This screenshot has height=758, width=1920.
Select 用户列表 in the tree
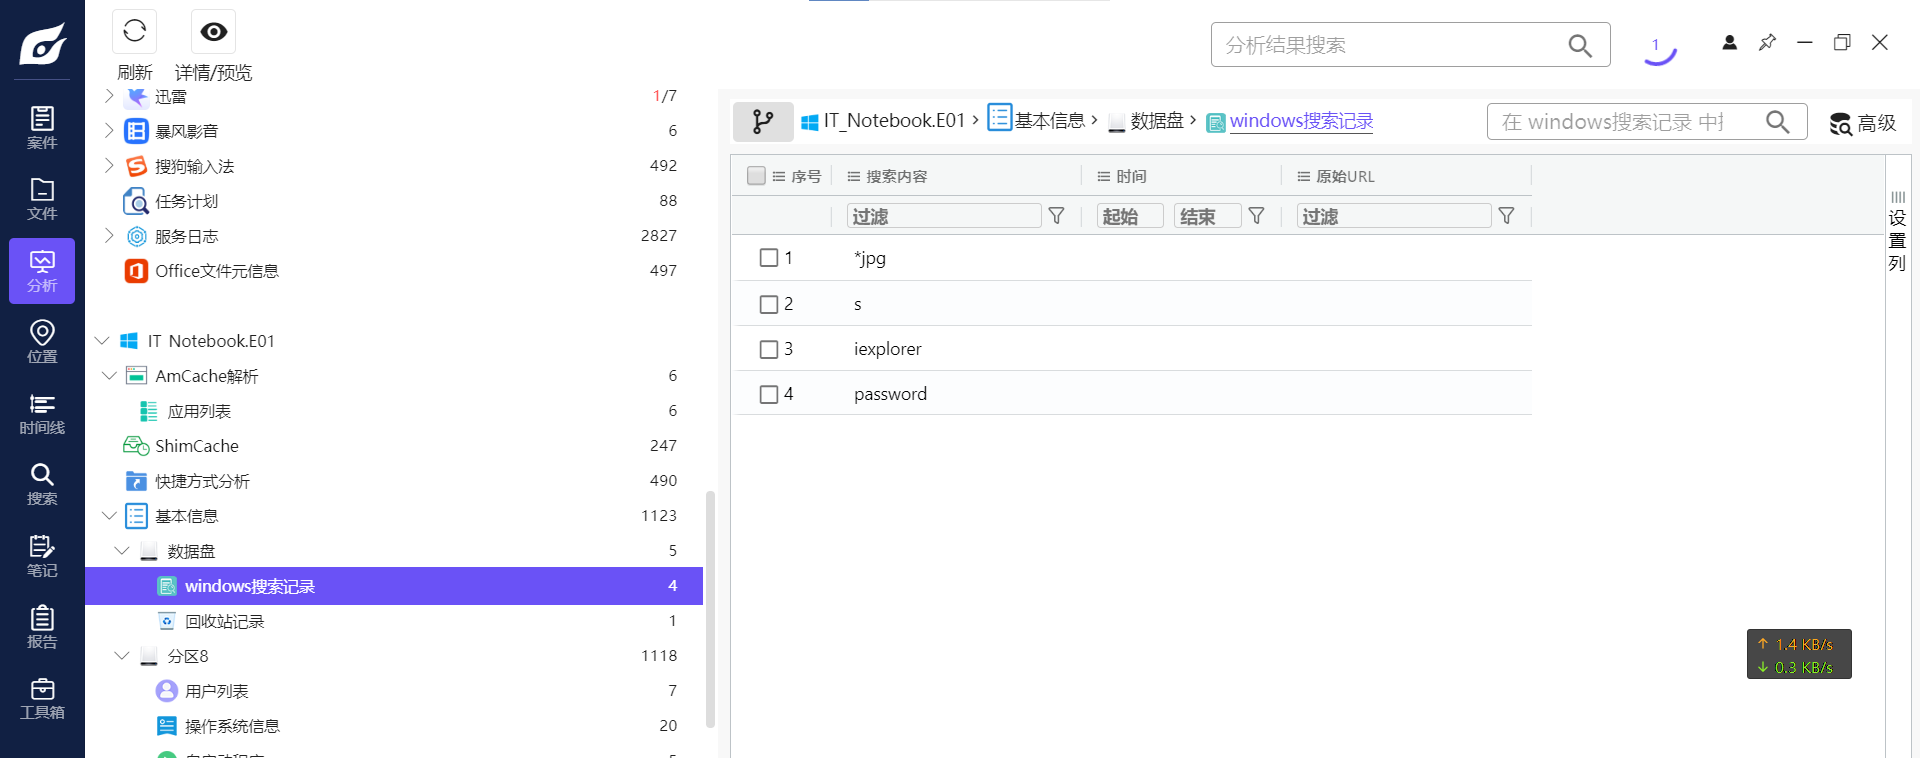[x=216, y=691]
